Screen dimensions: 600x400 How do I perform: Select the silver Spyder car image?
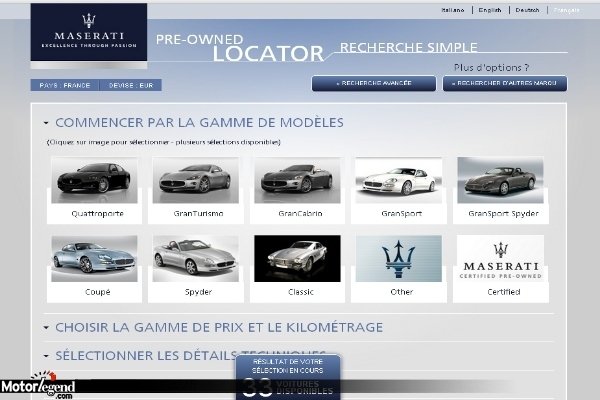(x=196, y=259)
